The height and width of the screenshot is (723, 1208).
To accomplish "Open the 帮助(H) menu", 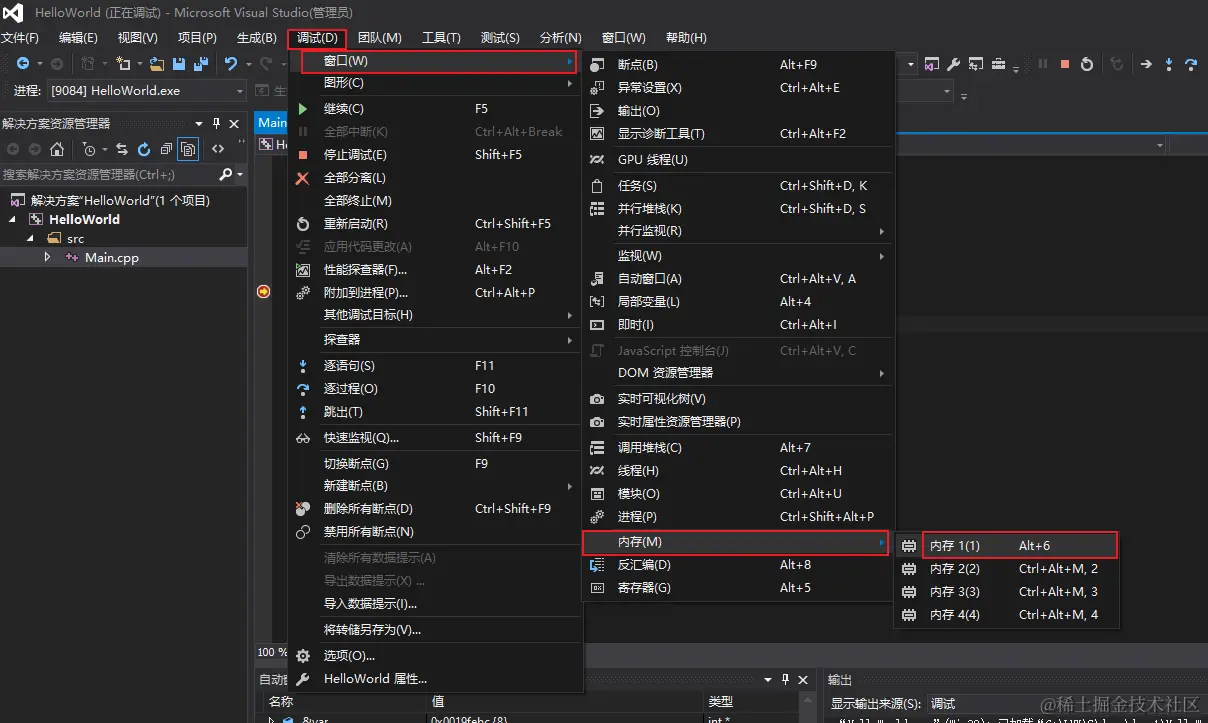I will pyautogui.click(x=686, y=38).
